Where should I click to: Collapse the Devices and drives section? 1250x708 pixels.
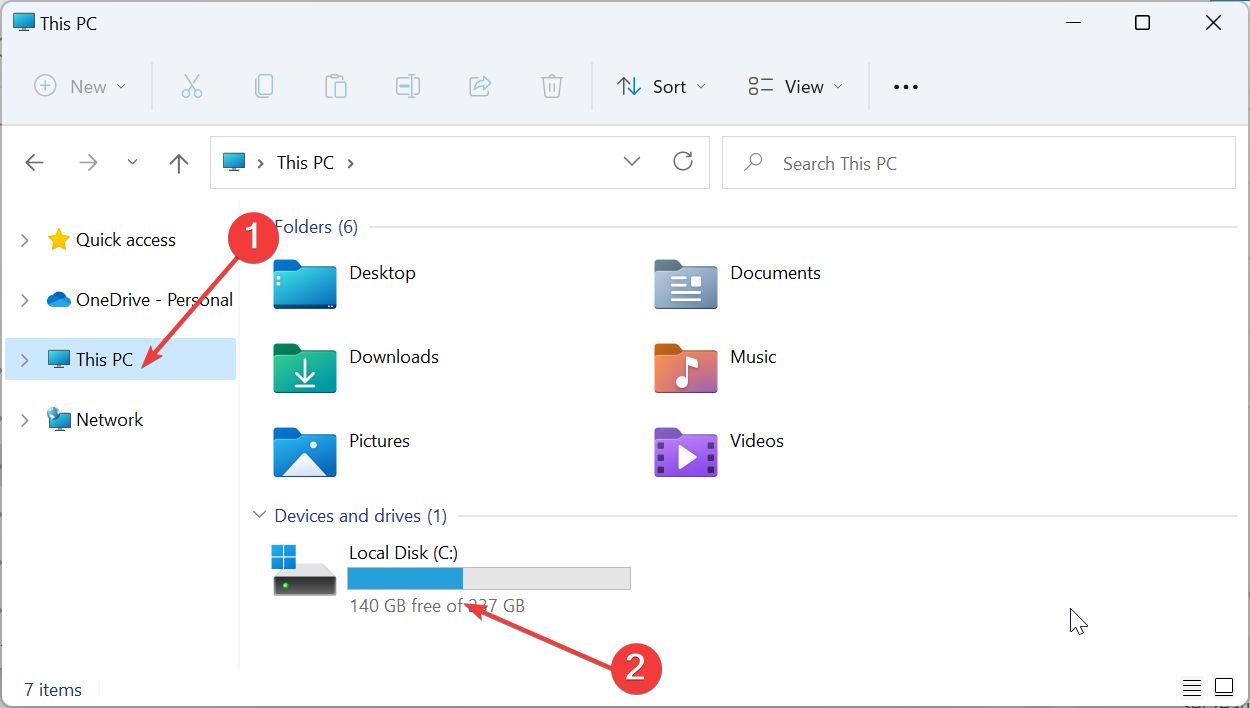tap(259, 515)
